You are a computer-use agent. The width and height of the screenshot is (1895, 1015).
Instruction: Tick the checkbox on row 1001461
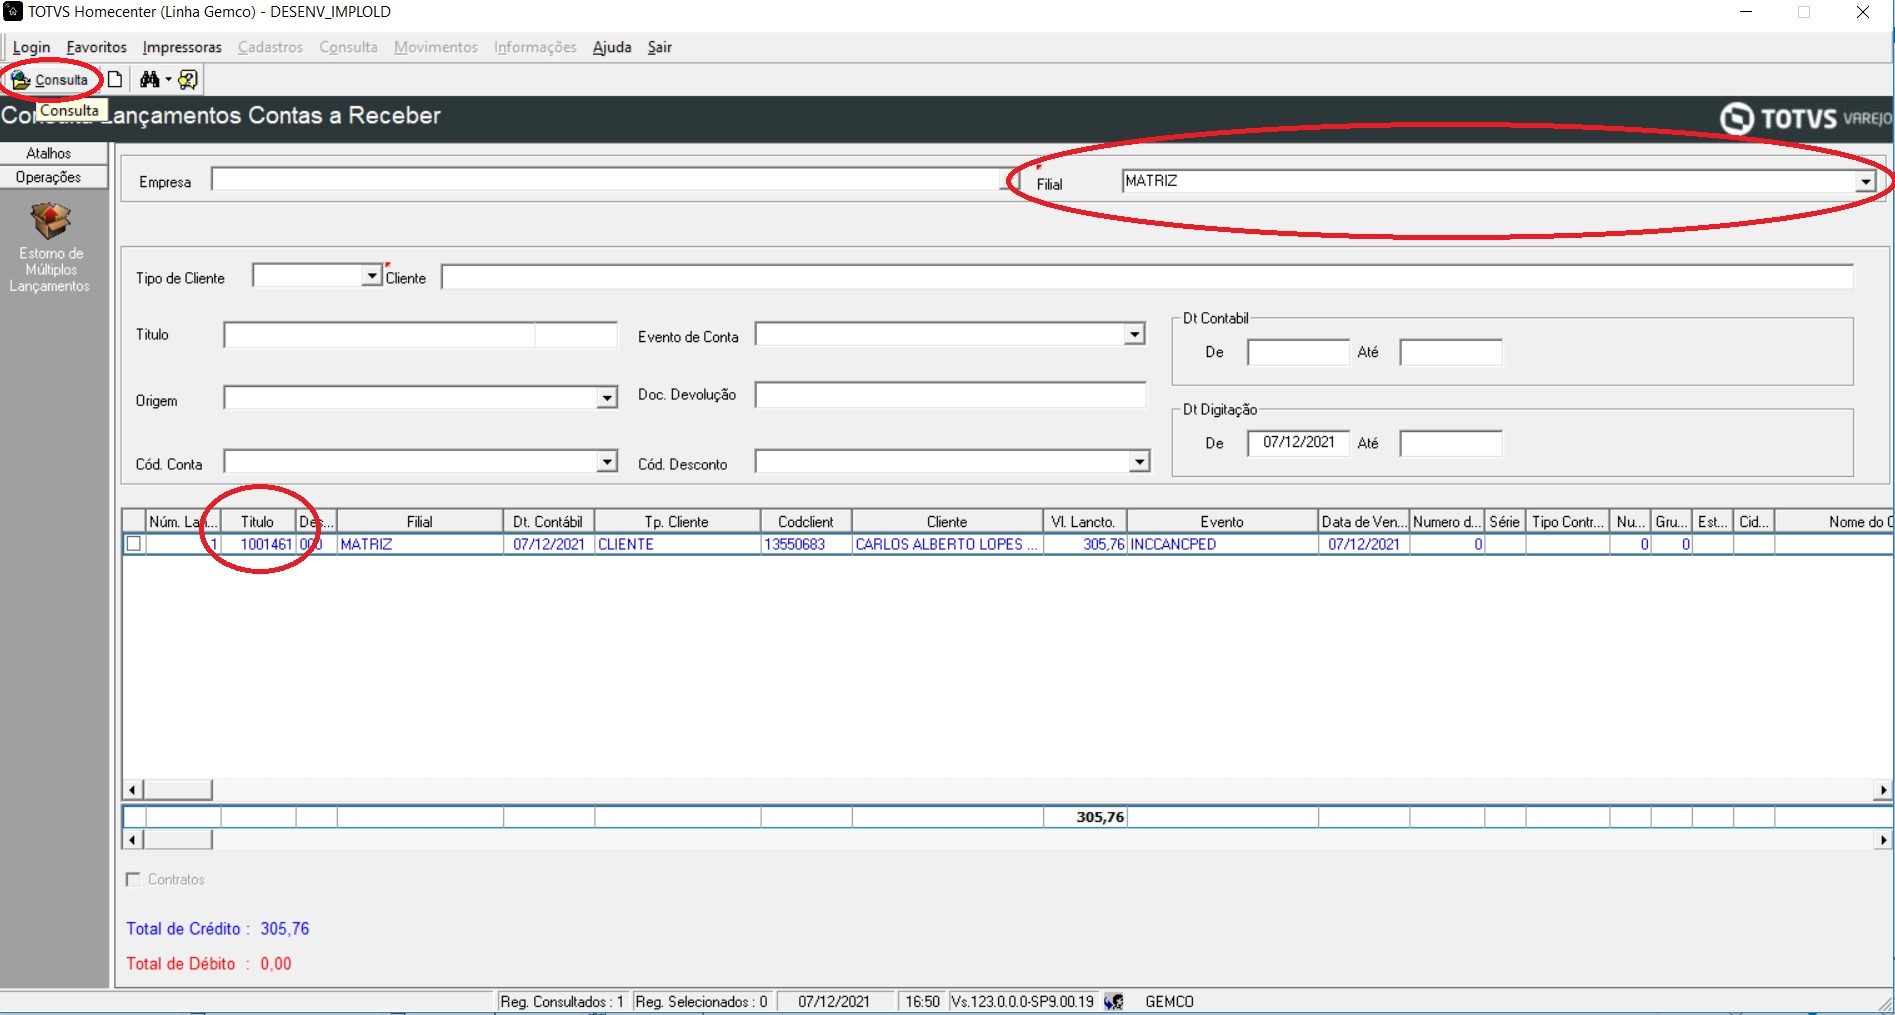134,544
